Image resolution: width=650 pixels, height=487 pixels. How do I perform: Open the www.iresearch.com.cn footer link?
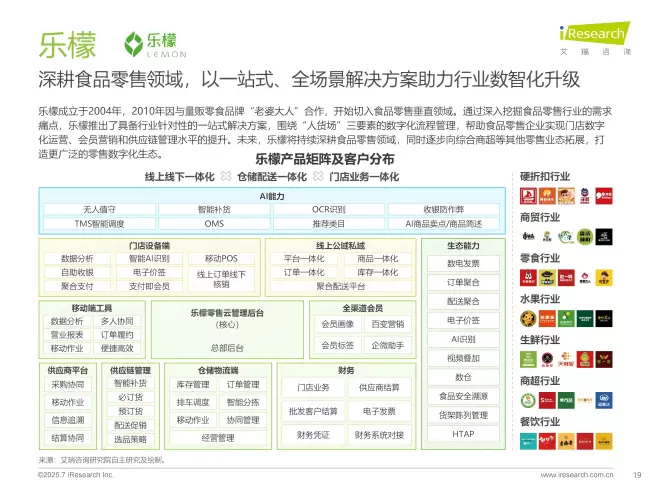(x=576, y=475)
